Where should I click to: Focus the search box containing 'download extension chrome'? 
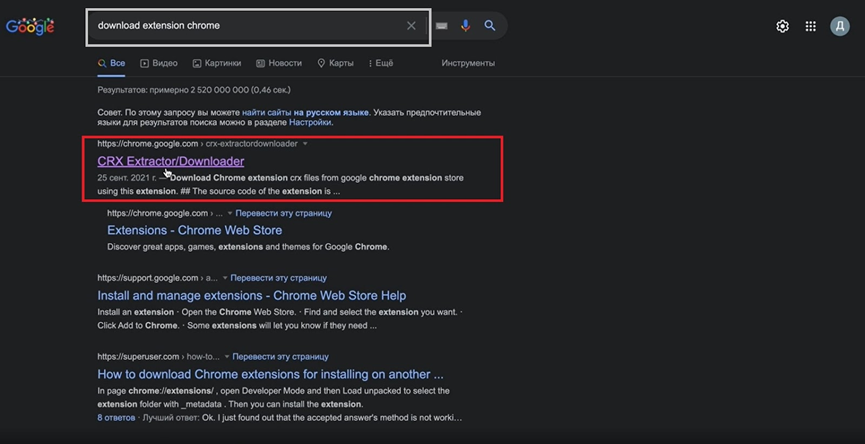pos(258,26)
